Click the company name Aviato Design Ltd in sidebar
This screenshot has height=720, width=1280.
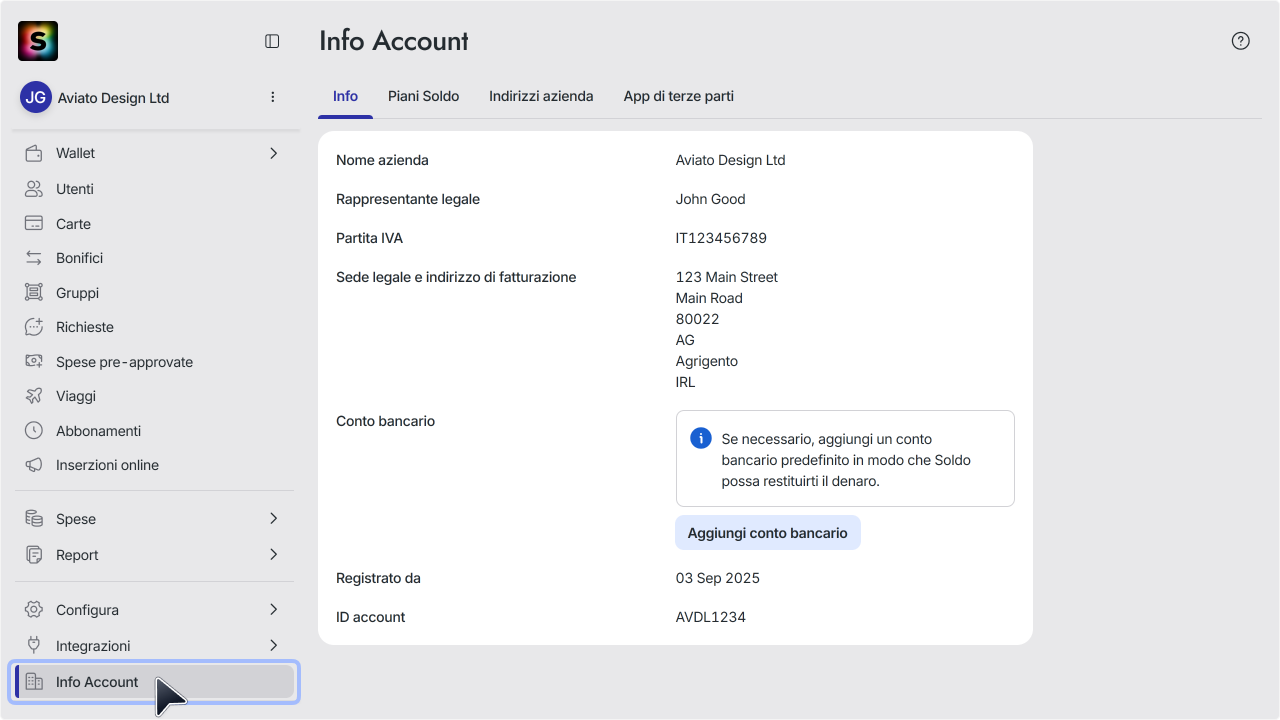tap(113, 98)
